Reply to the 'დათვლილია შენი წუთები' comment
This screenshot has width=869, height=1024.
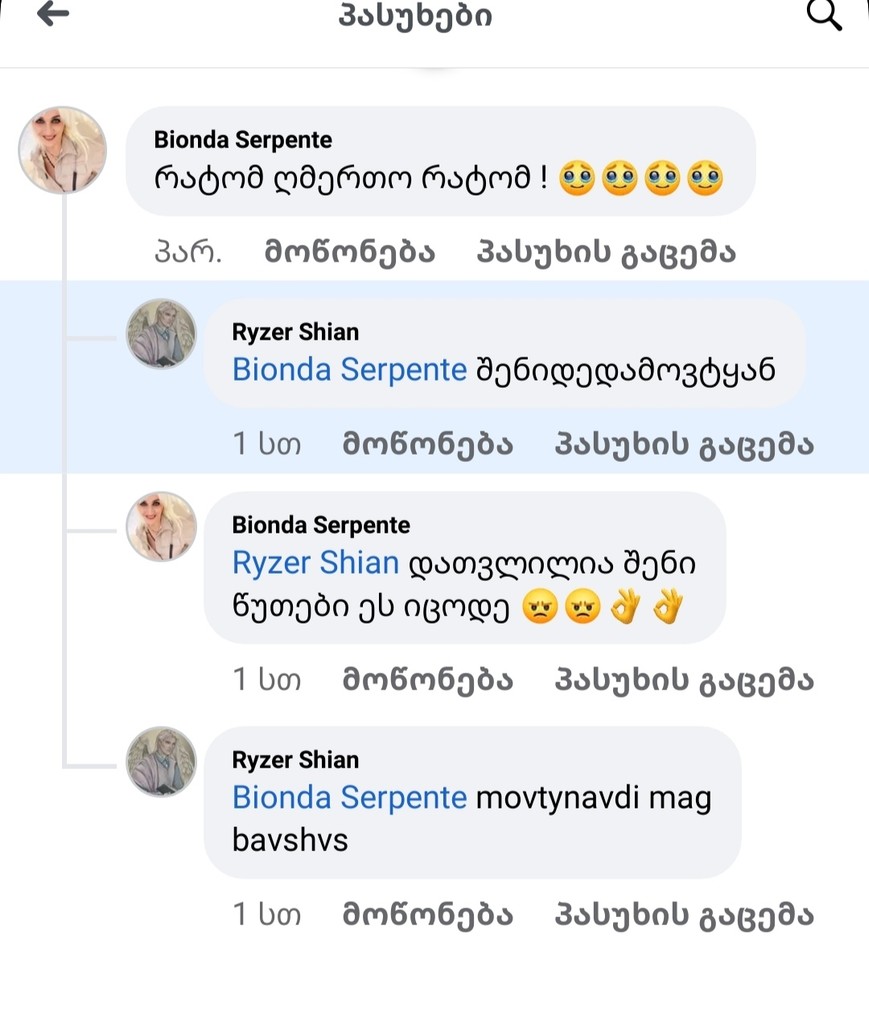pos(684,681)
